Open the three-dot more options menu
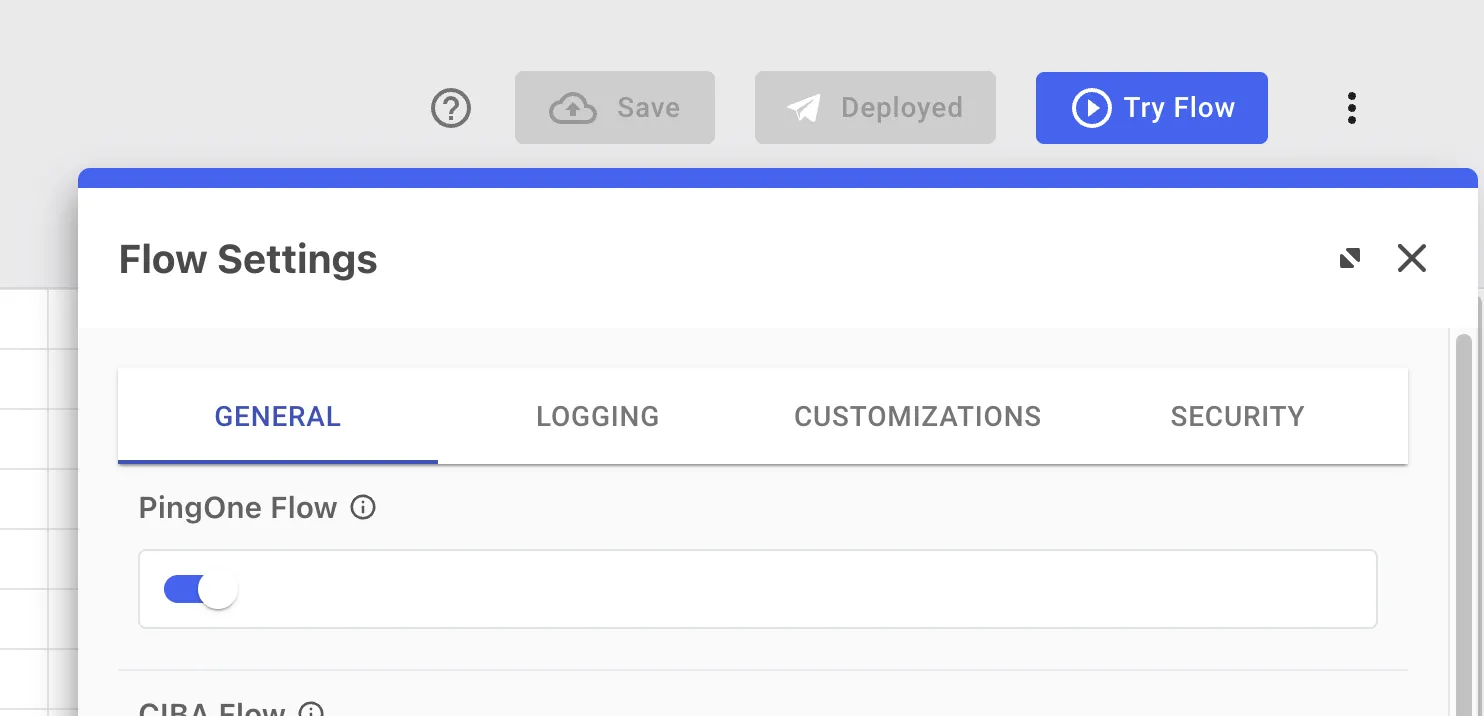This screenshot has width=1484, height=716. point(1352,108)
